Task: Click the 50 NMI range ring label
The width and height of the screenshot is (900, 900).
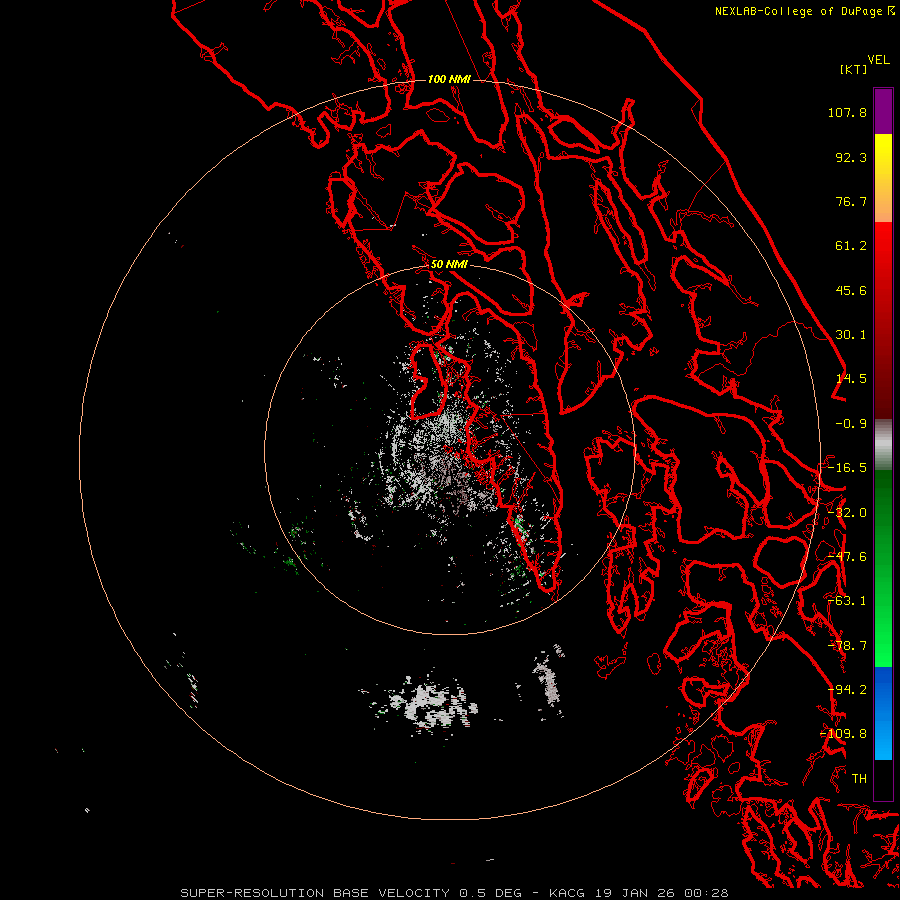Action: [x=449, y=265]
